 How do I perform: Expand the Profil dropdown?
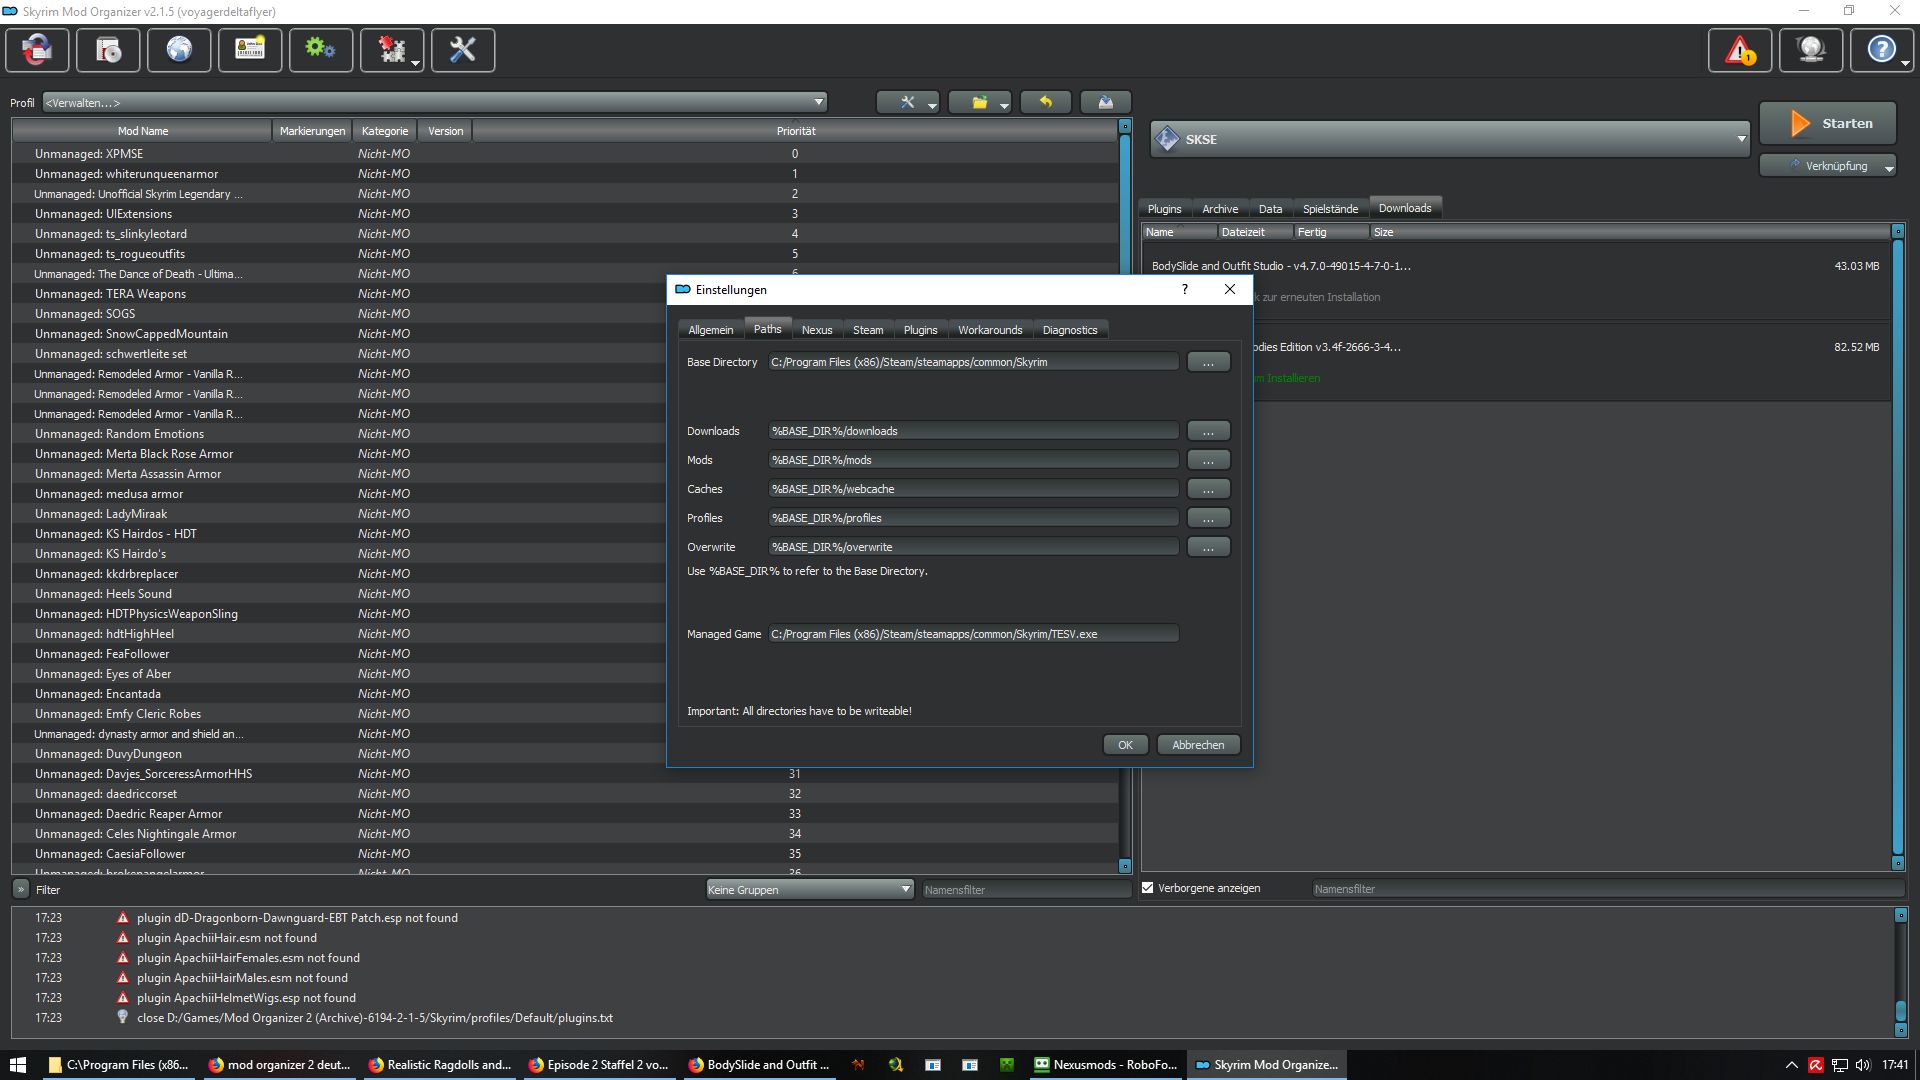click(x=435, y=102)
